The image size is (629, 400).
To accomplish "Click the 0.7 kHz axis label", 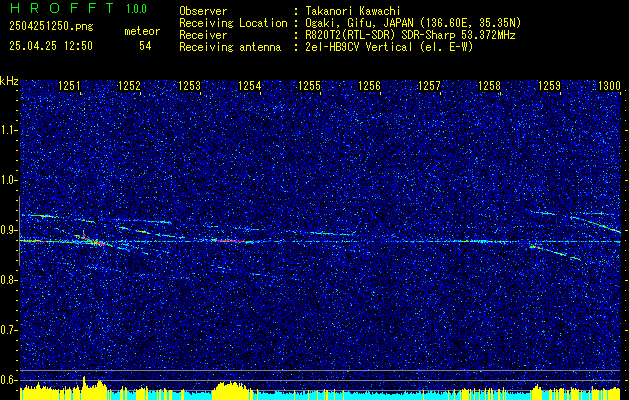I will point(9,330).
